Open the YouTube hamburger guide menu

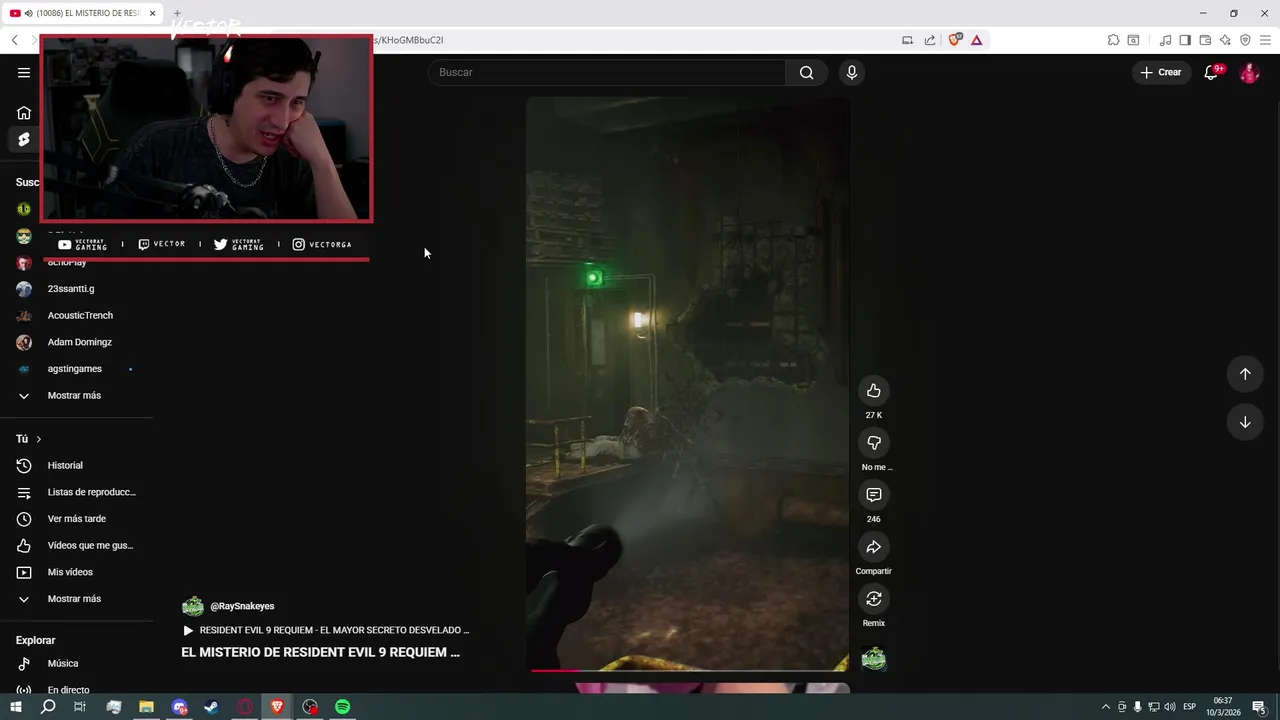(24, 72)
